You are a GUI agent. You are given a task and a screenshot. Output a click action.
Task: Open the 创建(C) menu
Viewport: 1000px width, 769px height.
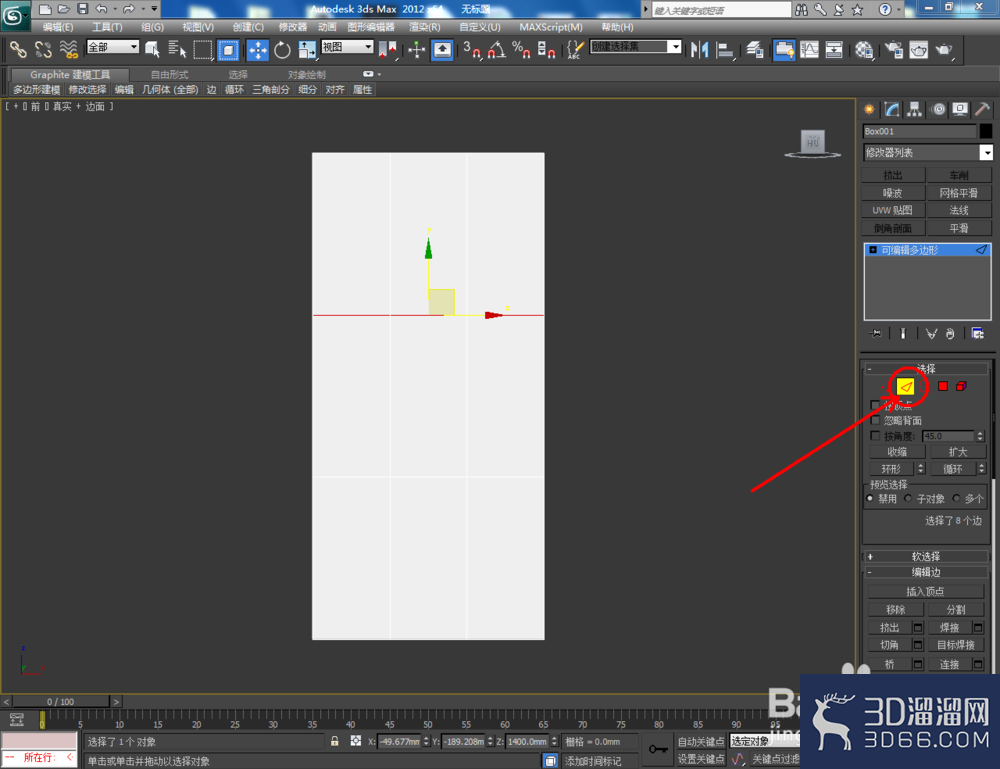(x=247, y=27)
